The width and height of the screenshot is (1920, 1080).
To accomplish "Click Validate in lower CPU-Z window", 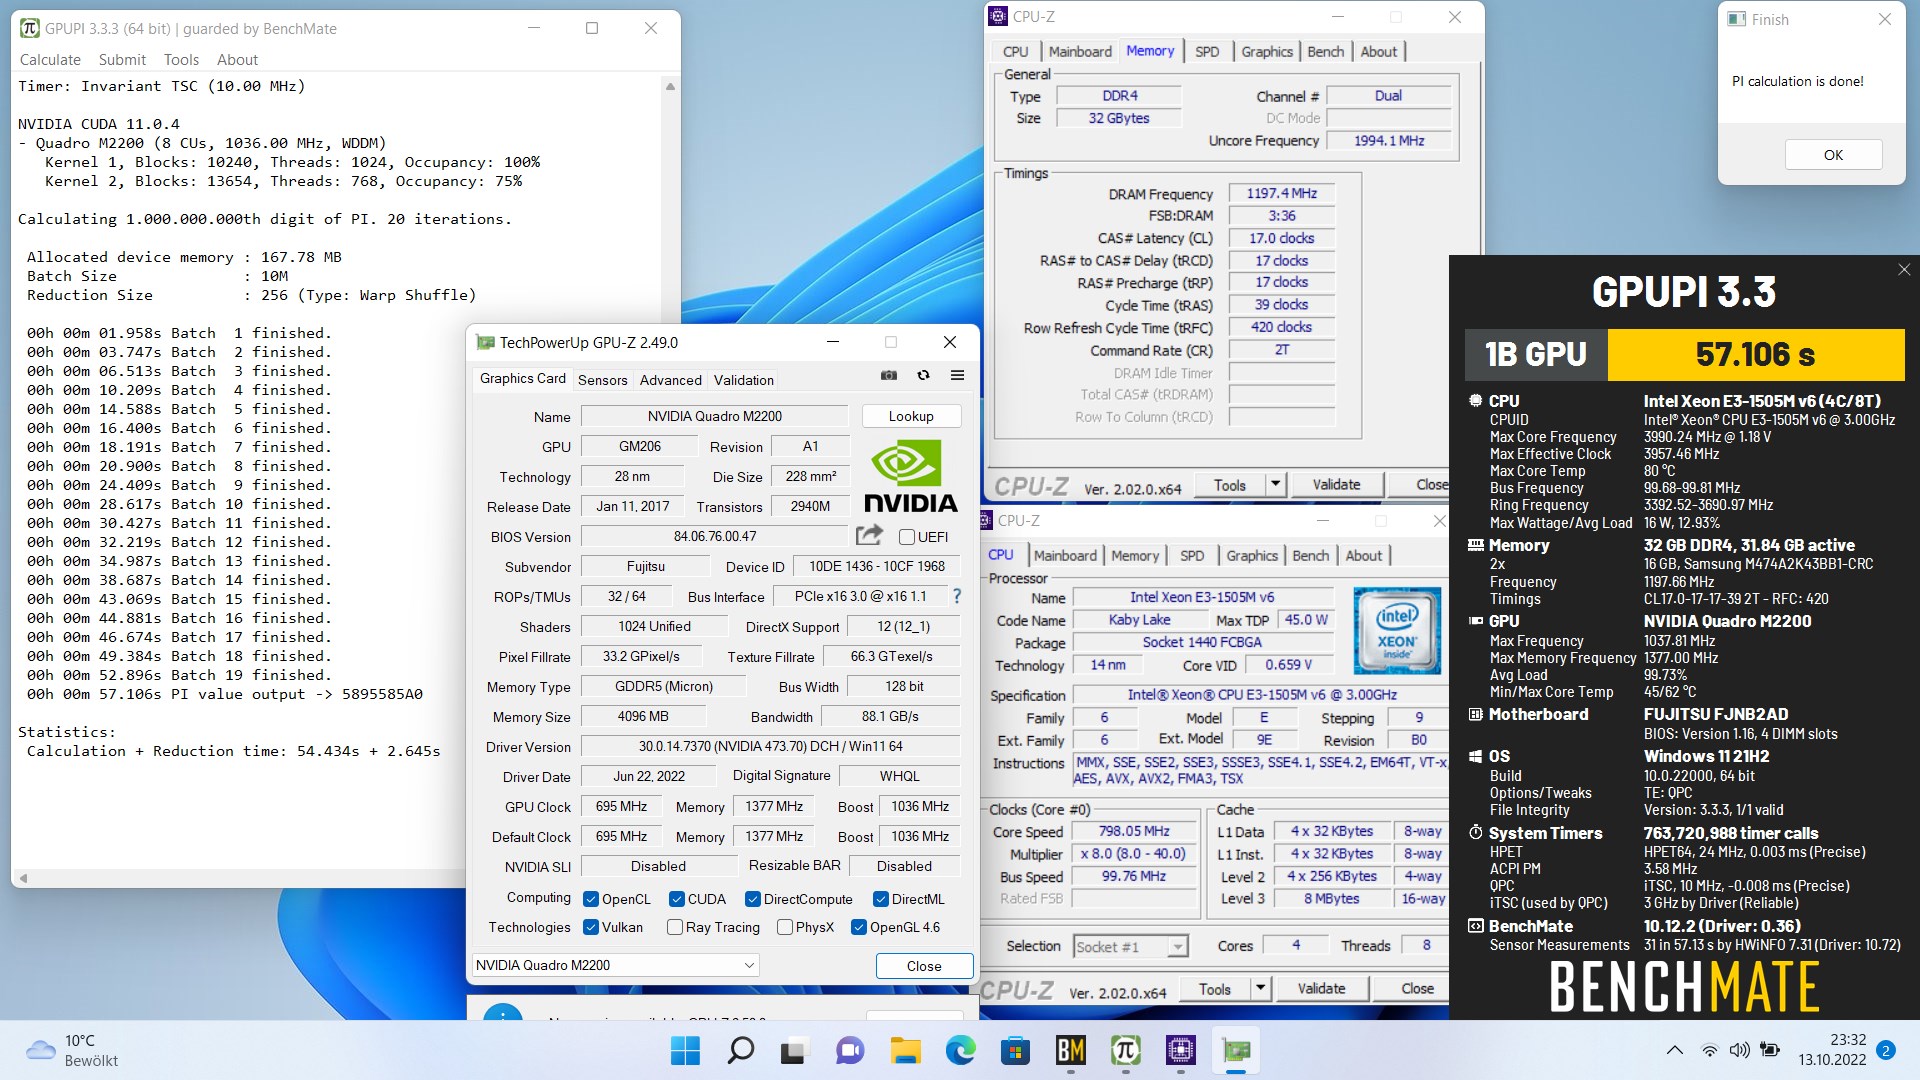I will (x=1321, y=988).
